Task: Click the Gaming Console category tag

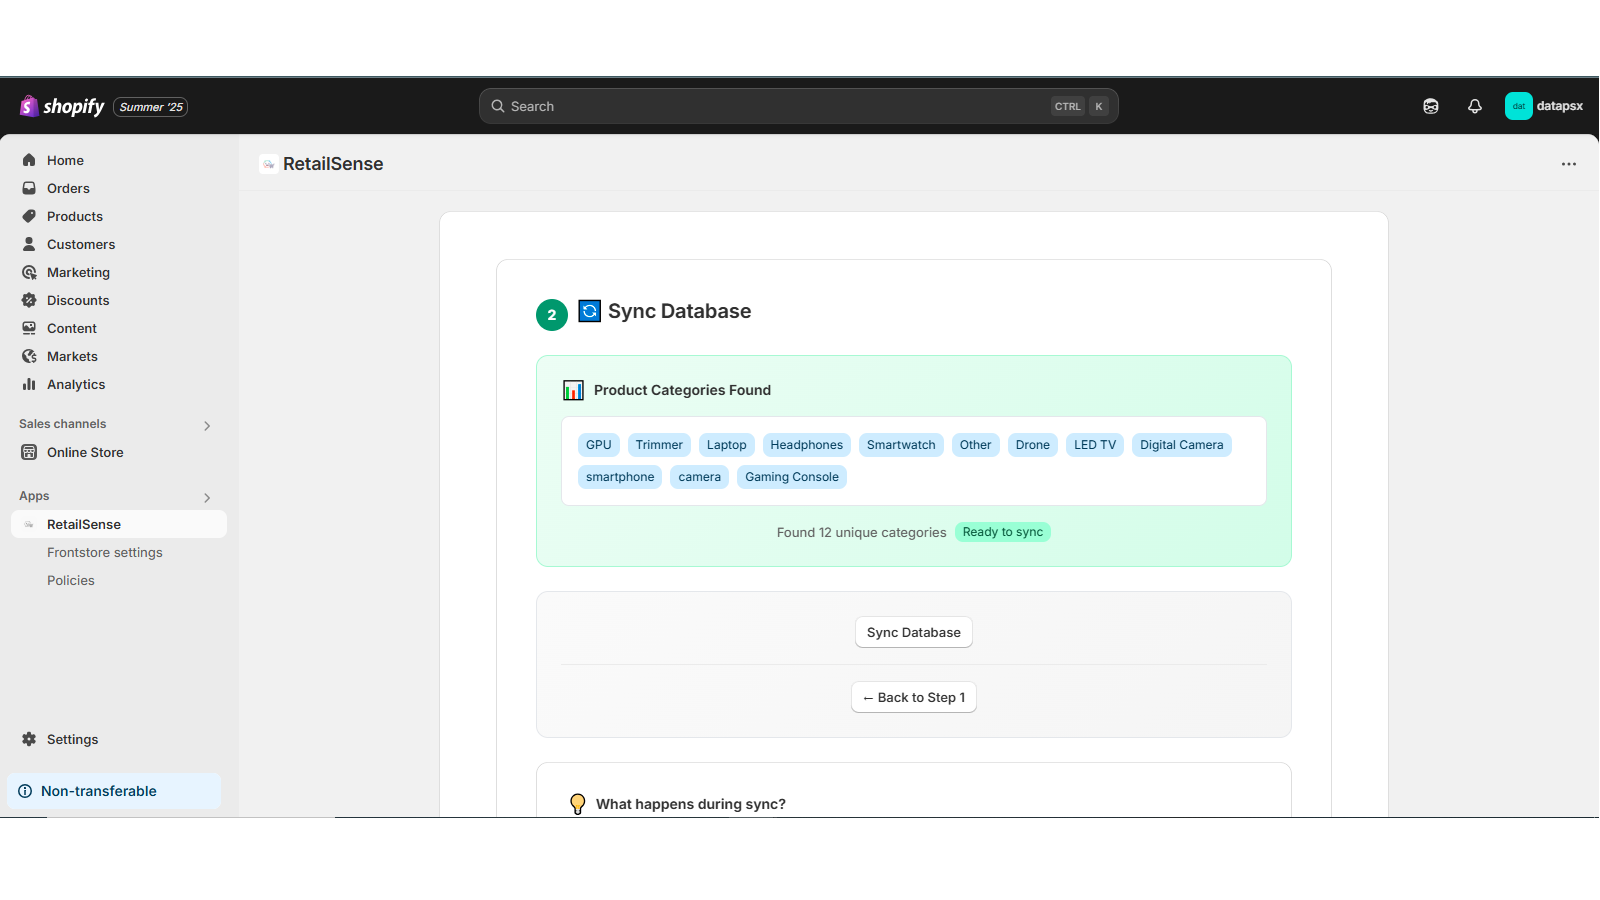Action: click(792, 477)
